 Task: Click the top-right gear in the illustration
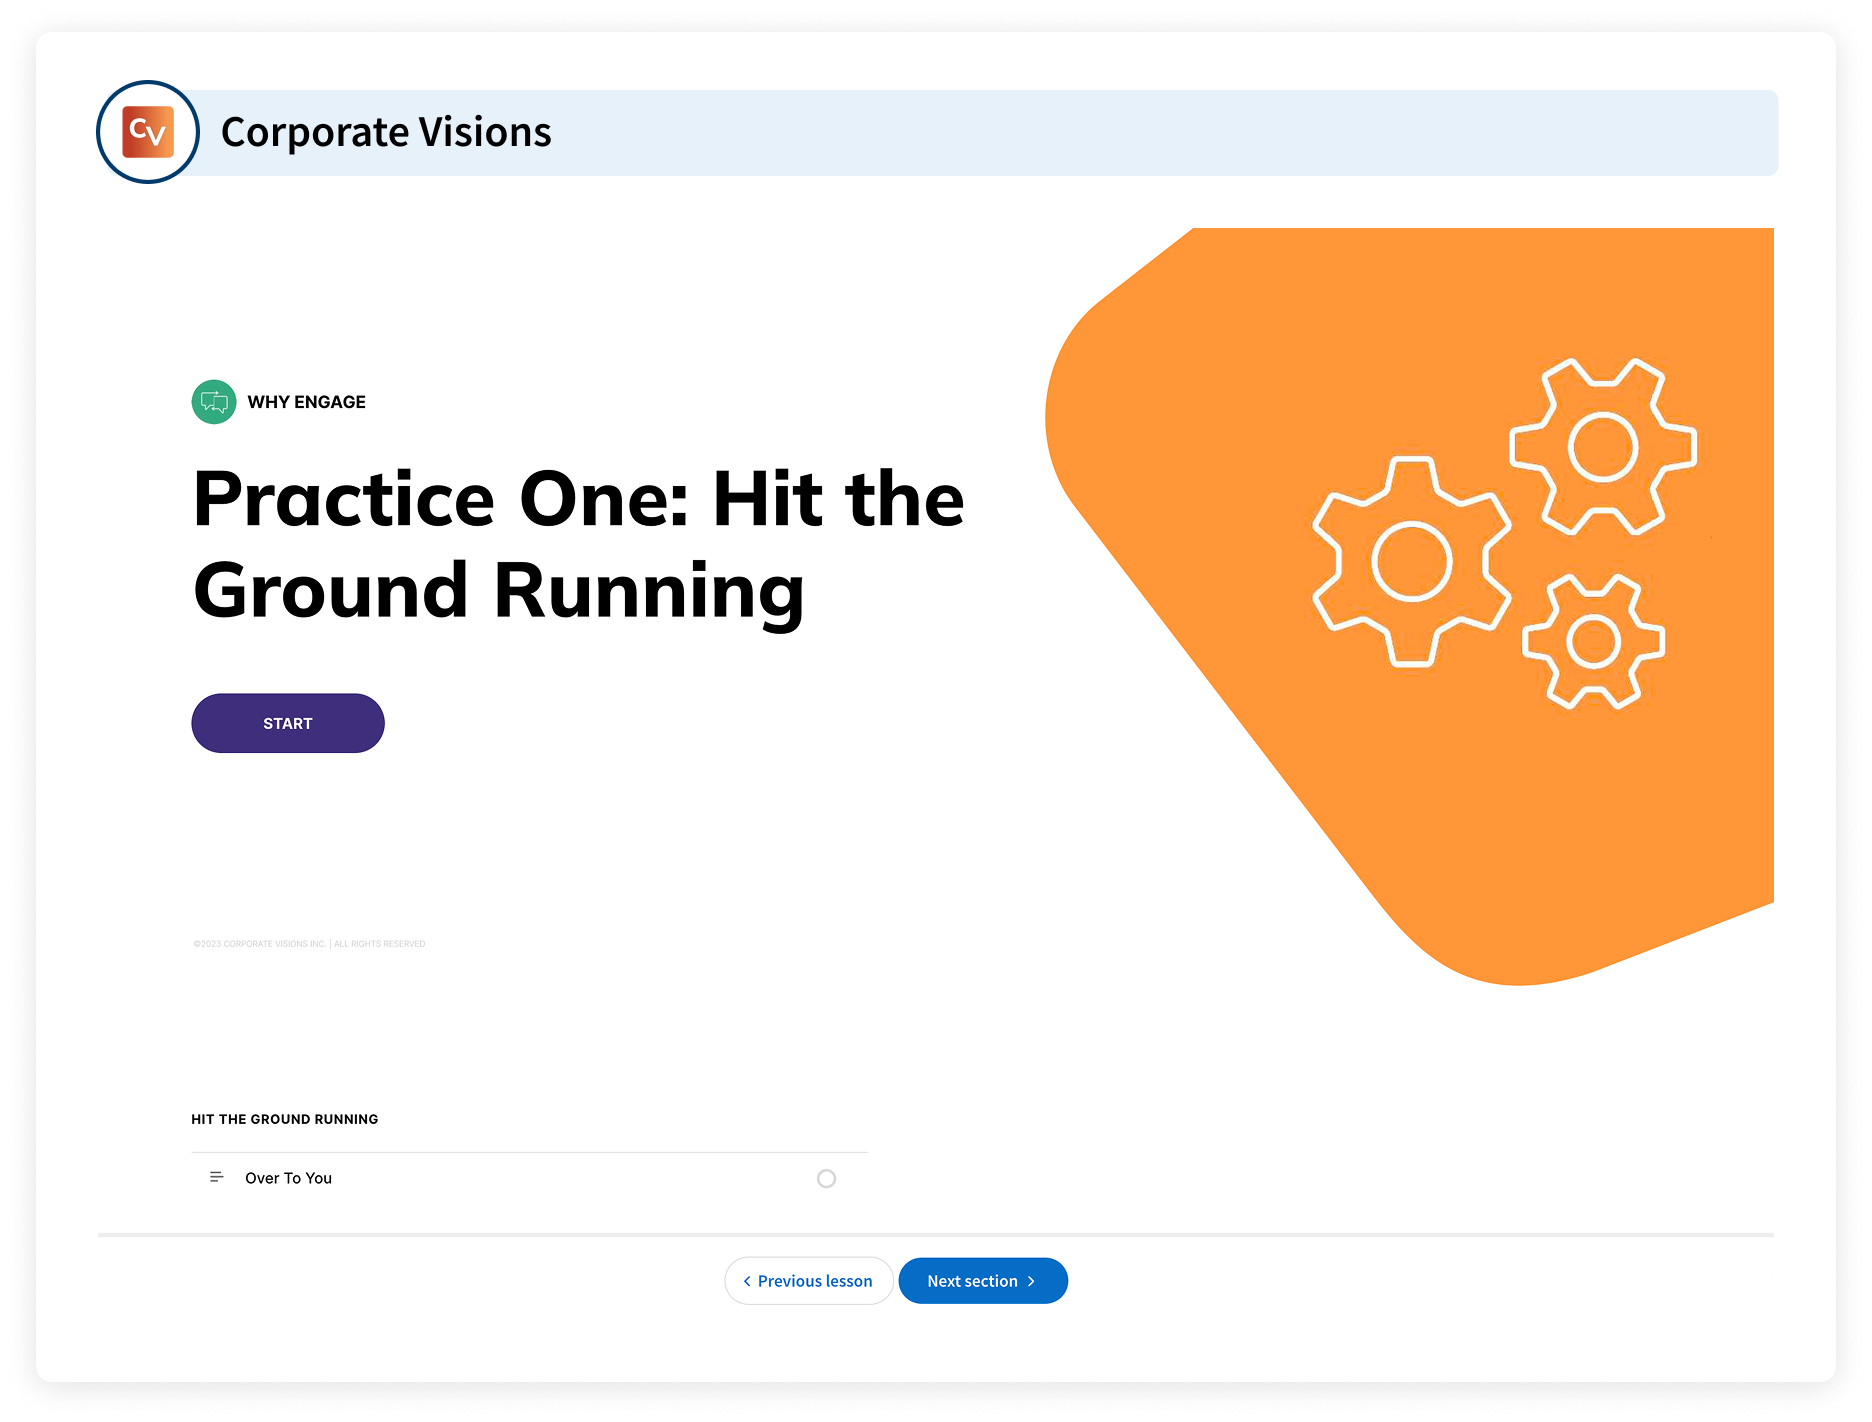[1602, 447]
